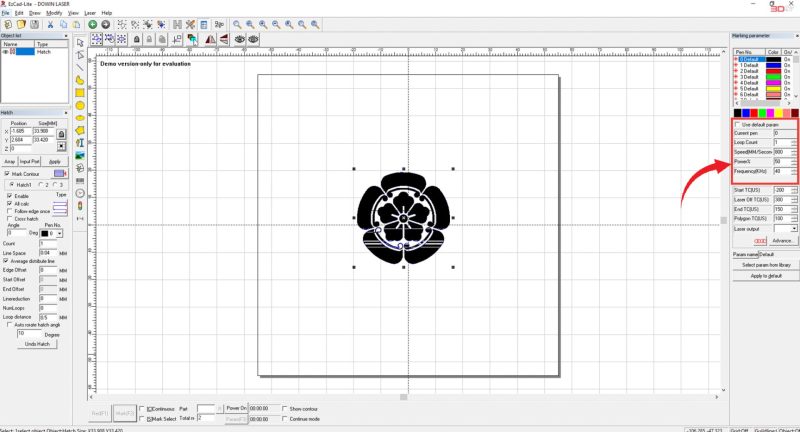Toggle Average distribute line checkbox

coord(6,261)
